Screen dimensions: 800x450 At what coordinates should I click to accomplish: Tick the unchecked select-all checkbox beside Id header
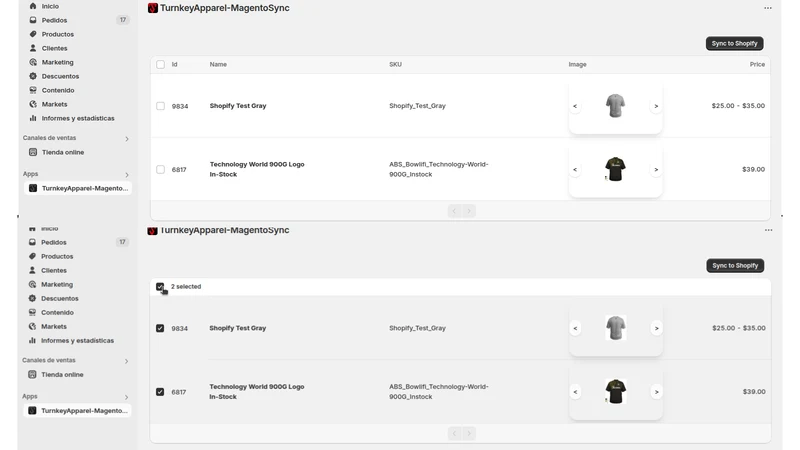click(x=160, y=64)
